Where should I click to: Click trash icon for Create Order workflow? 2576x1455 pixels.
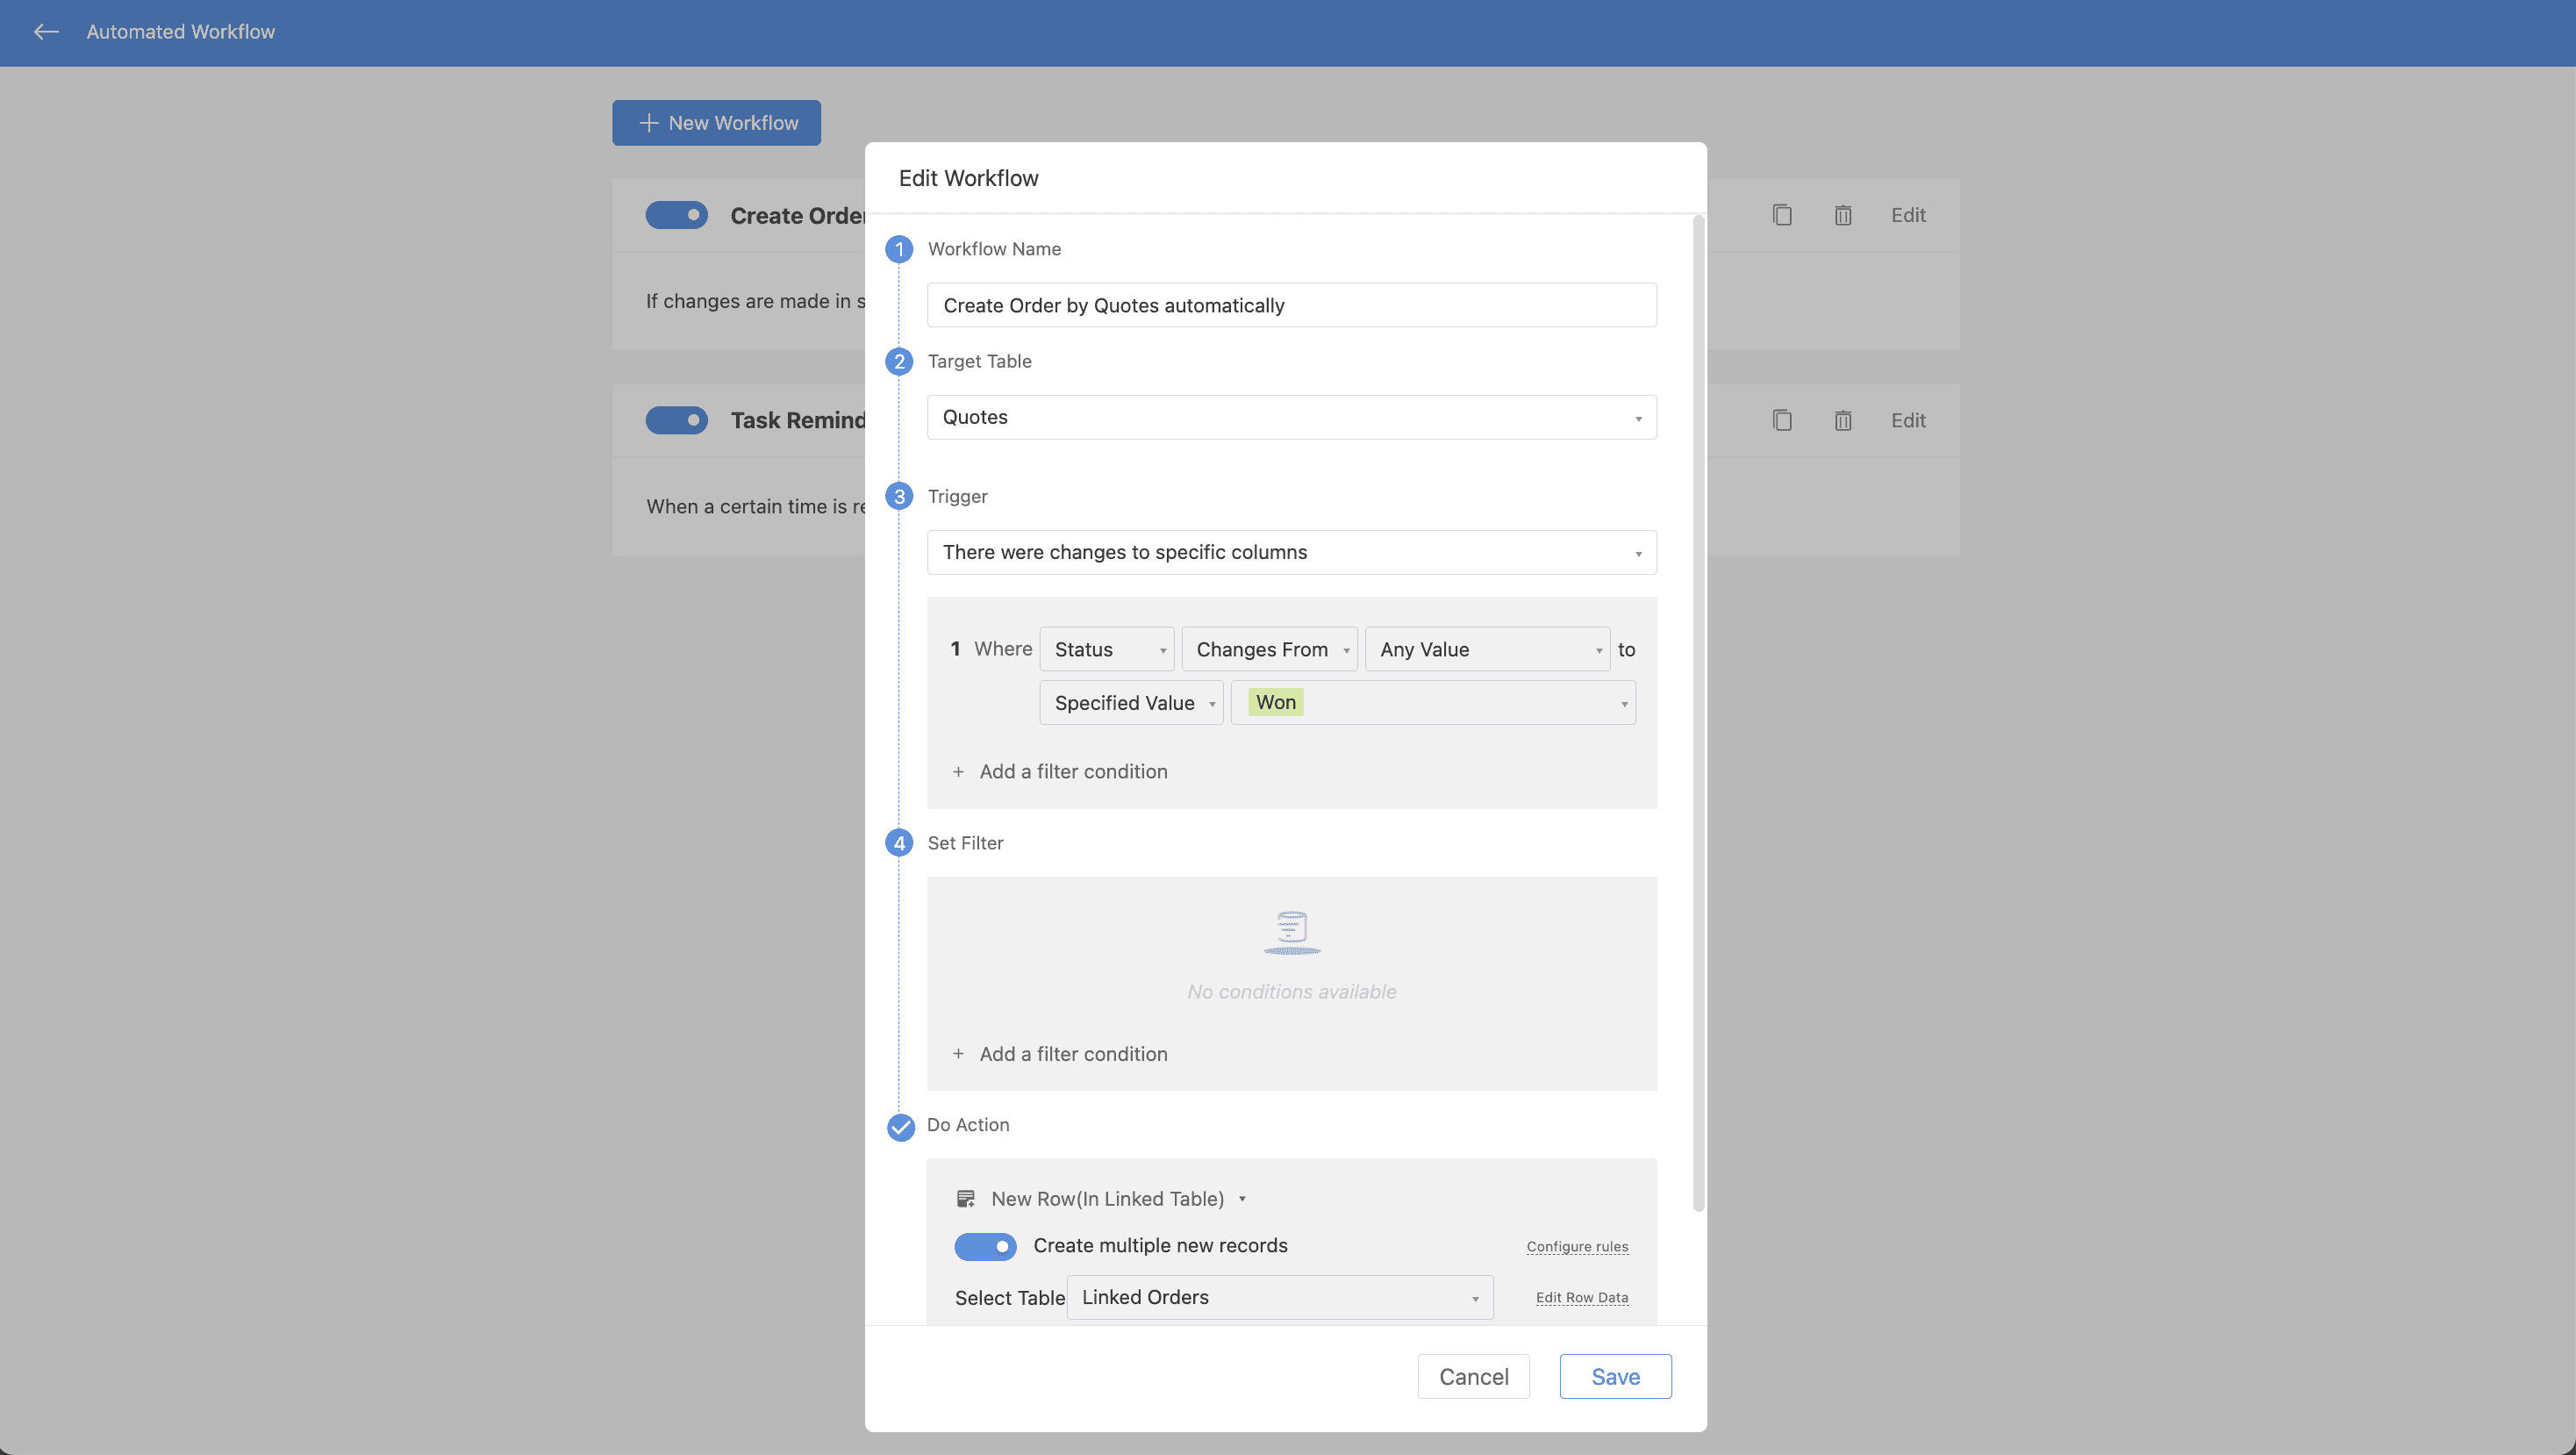click(1842, 215)
